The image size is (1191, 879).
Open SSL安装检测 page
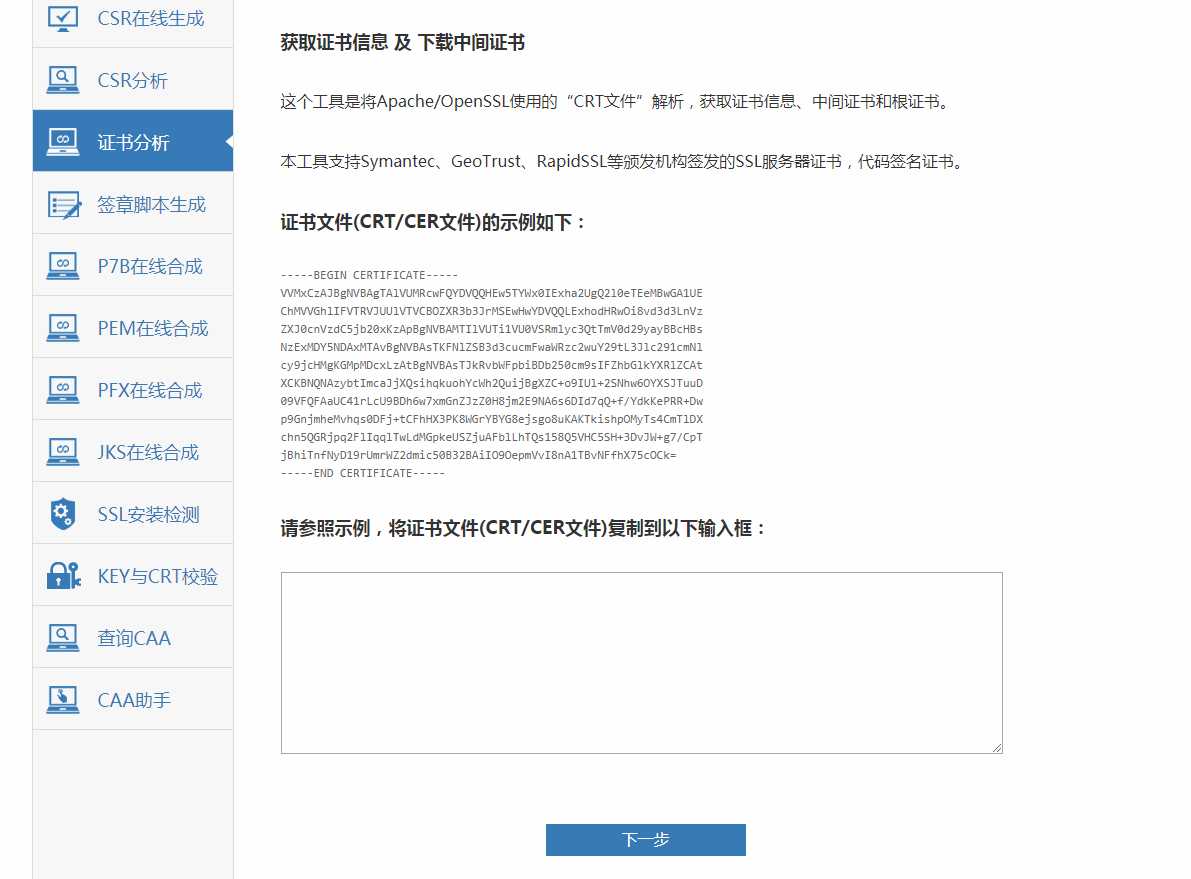click(133, 514)
